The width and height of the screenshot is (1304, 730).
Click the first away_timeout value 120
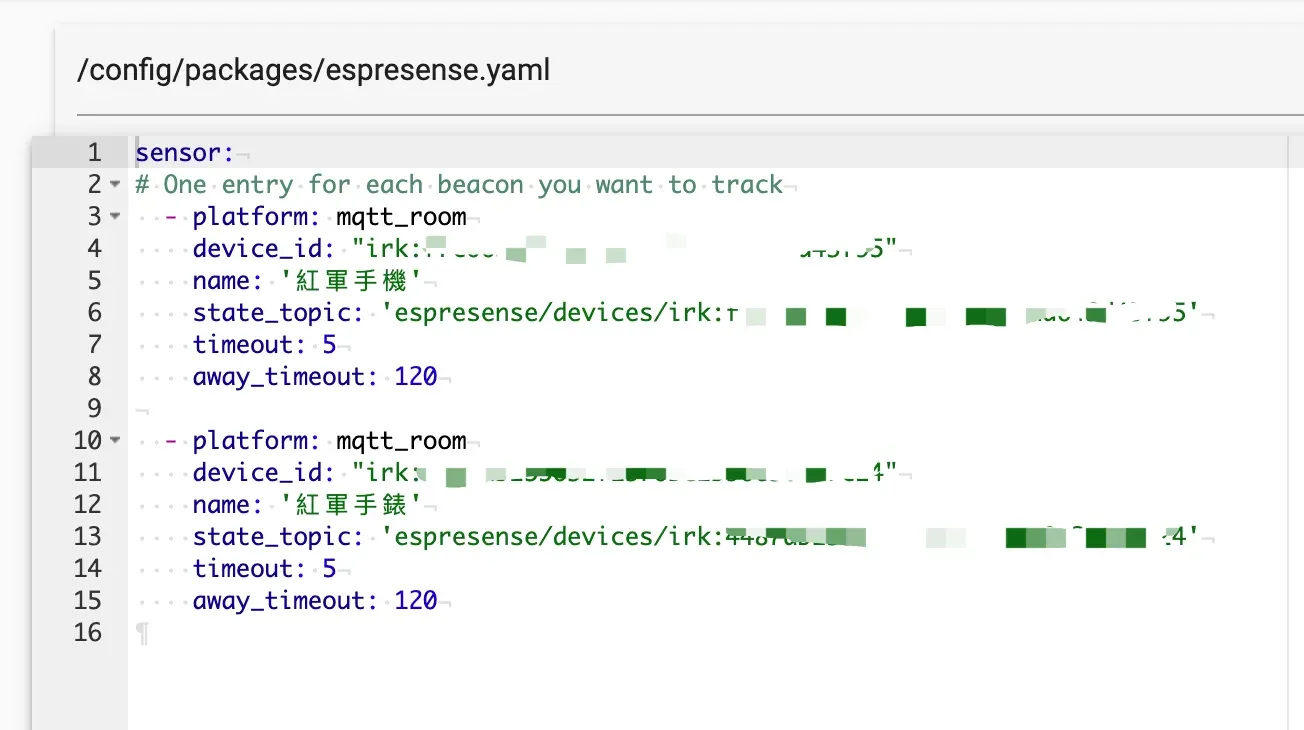click(416, 377)
